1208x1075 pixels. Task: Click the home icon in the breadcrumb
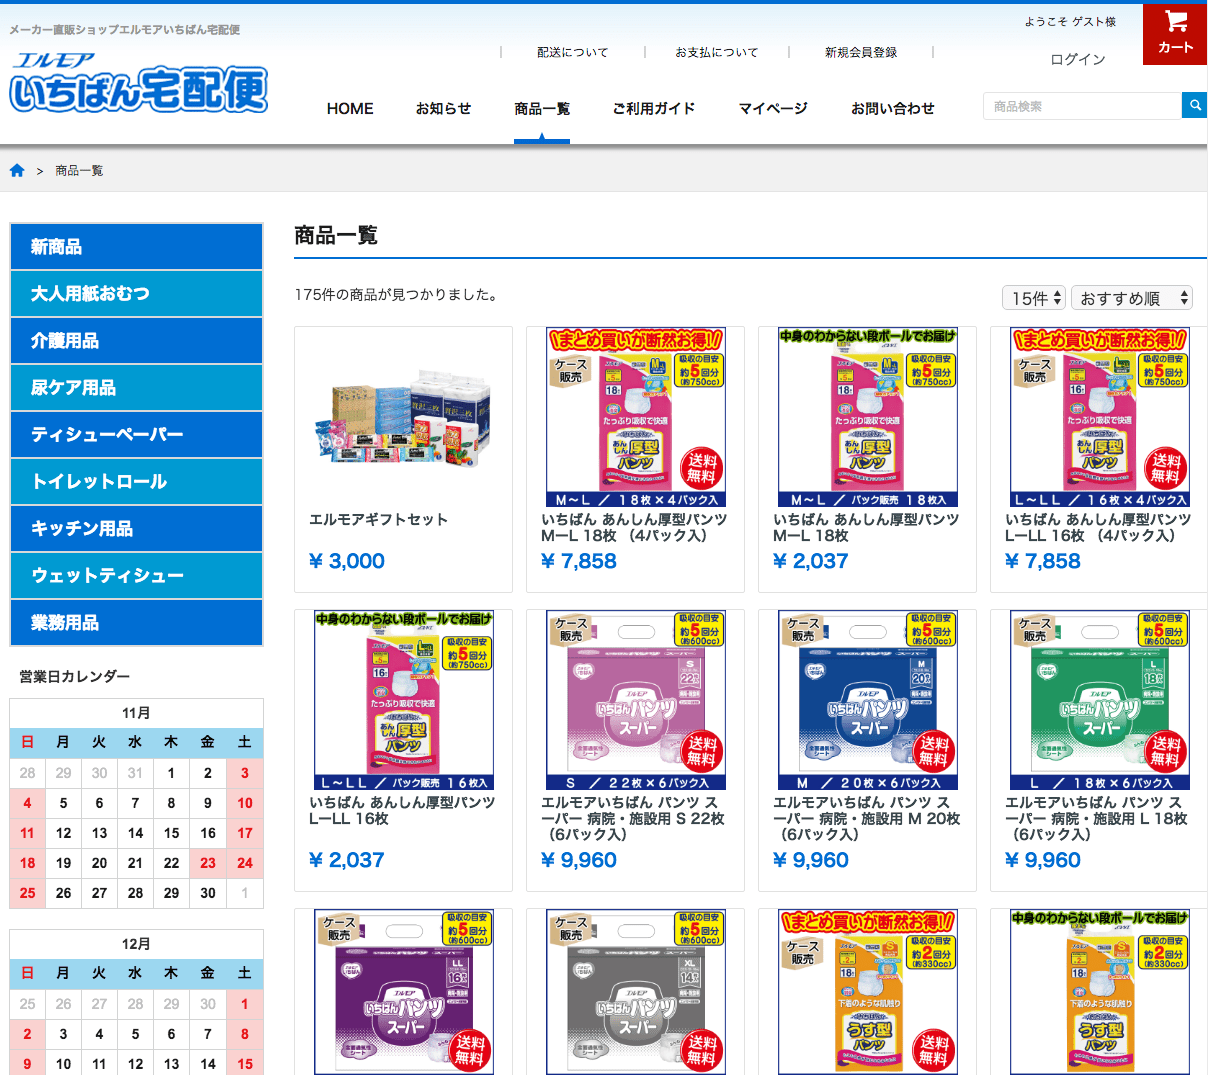pos(17,170)
